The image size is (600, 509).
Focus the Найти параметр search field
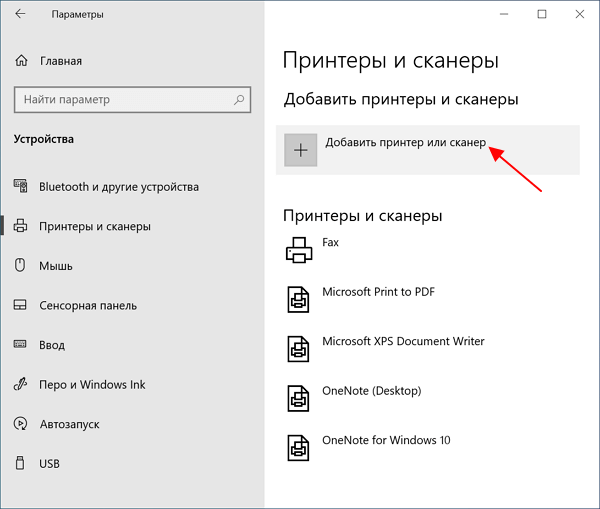click(132, 100)
